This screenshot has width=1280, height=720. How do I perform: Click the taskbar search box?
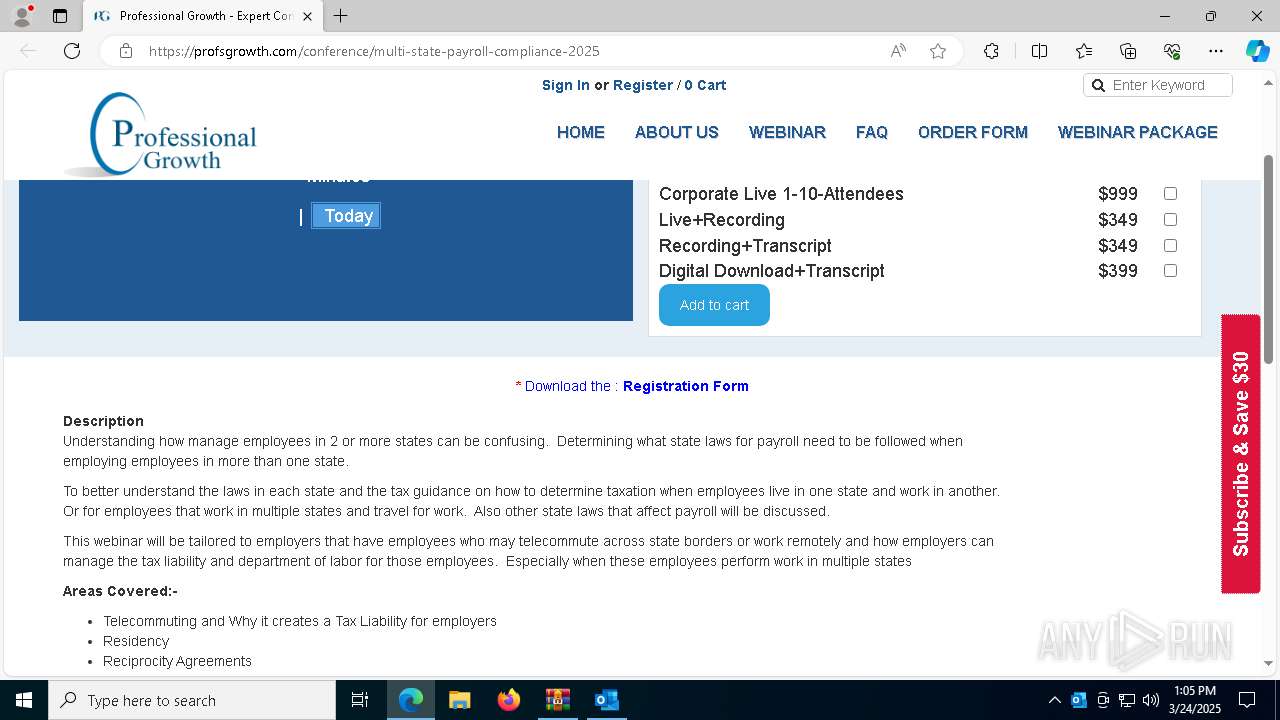[x=192, y=700]
